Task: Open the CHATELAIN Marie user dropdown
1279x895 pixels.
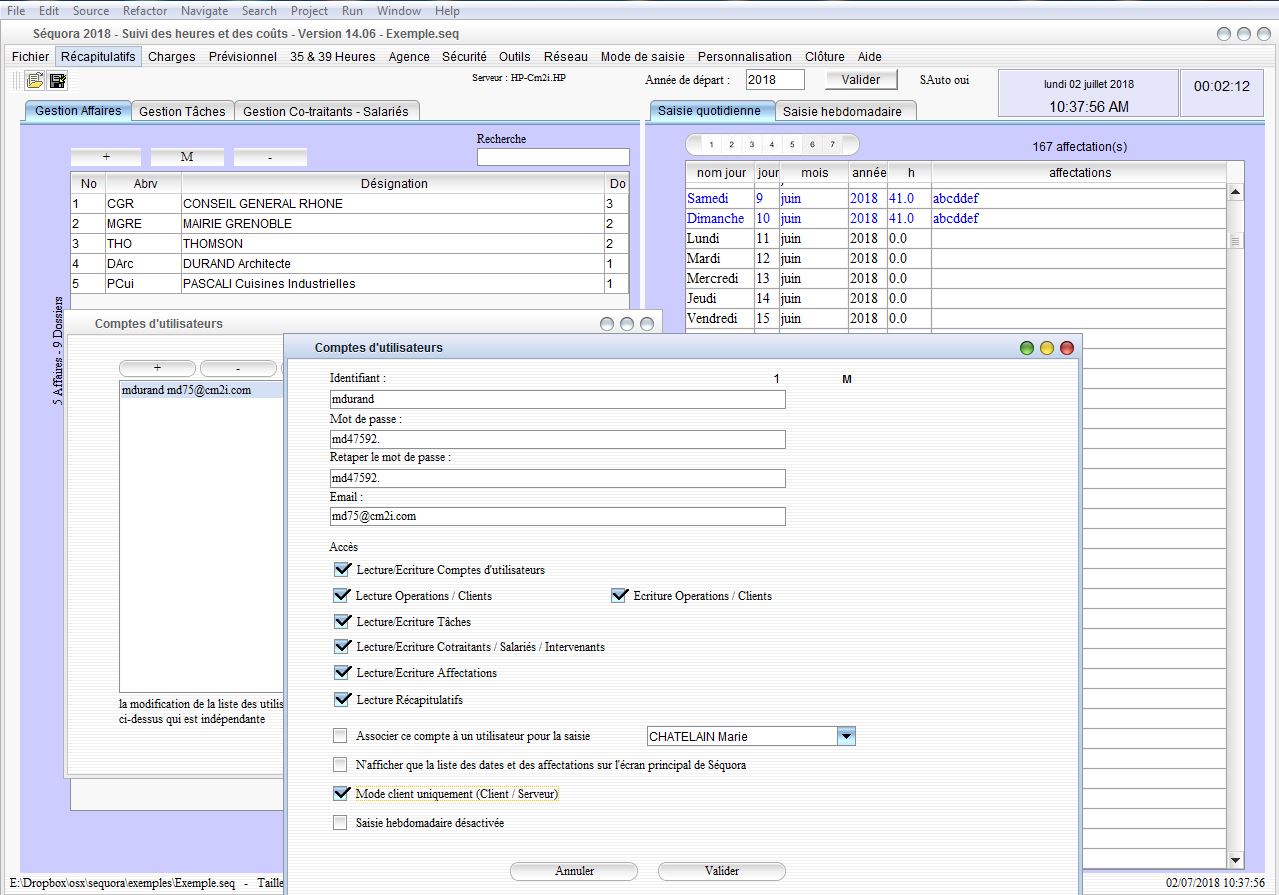Action: 845,735
